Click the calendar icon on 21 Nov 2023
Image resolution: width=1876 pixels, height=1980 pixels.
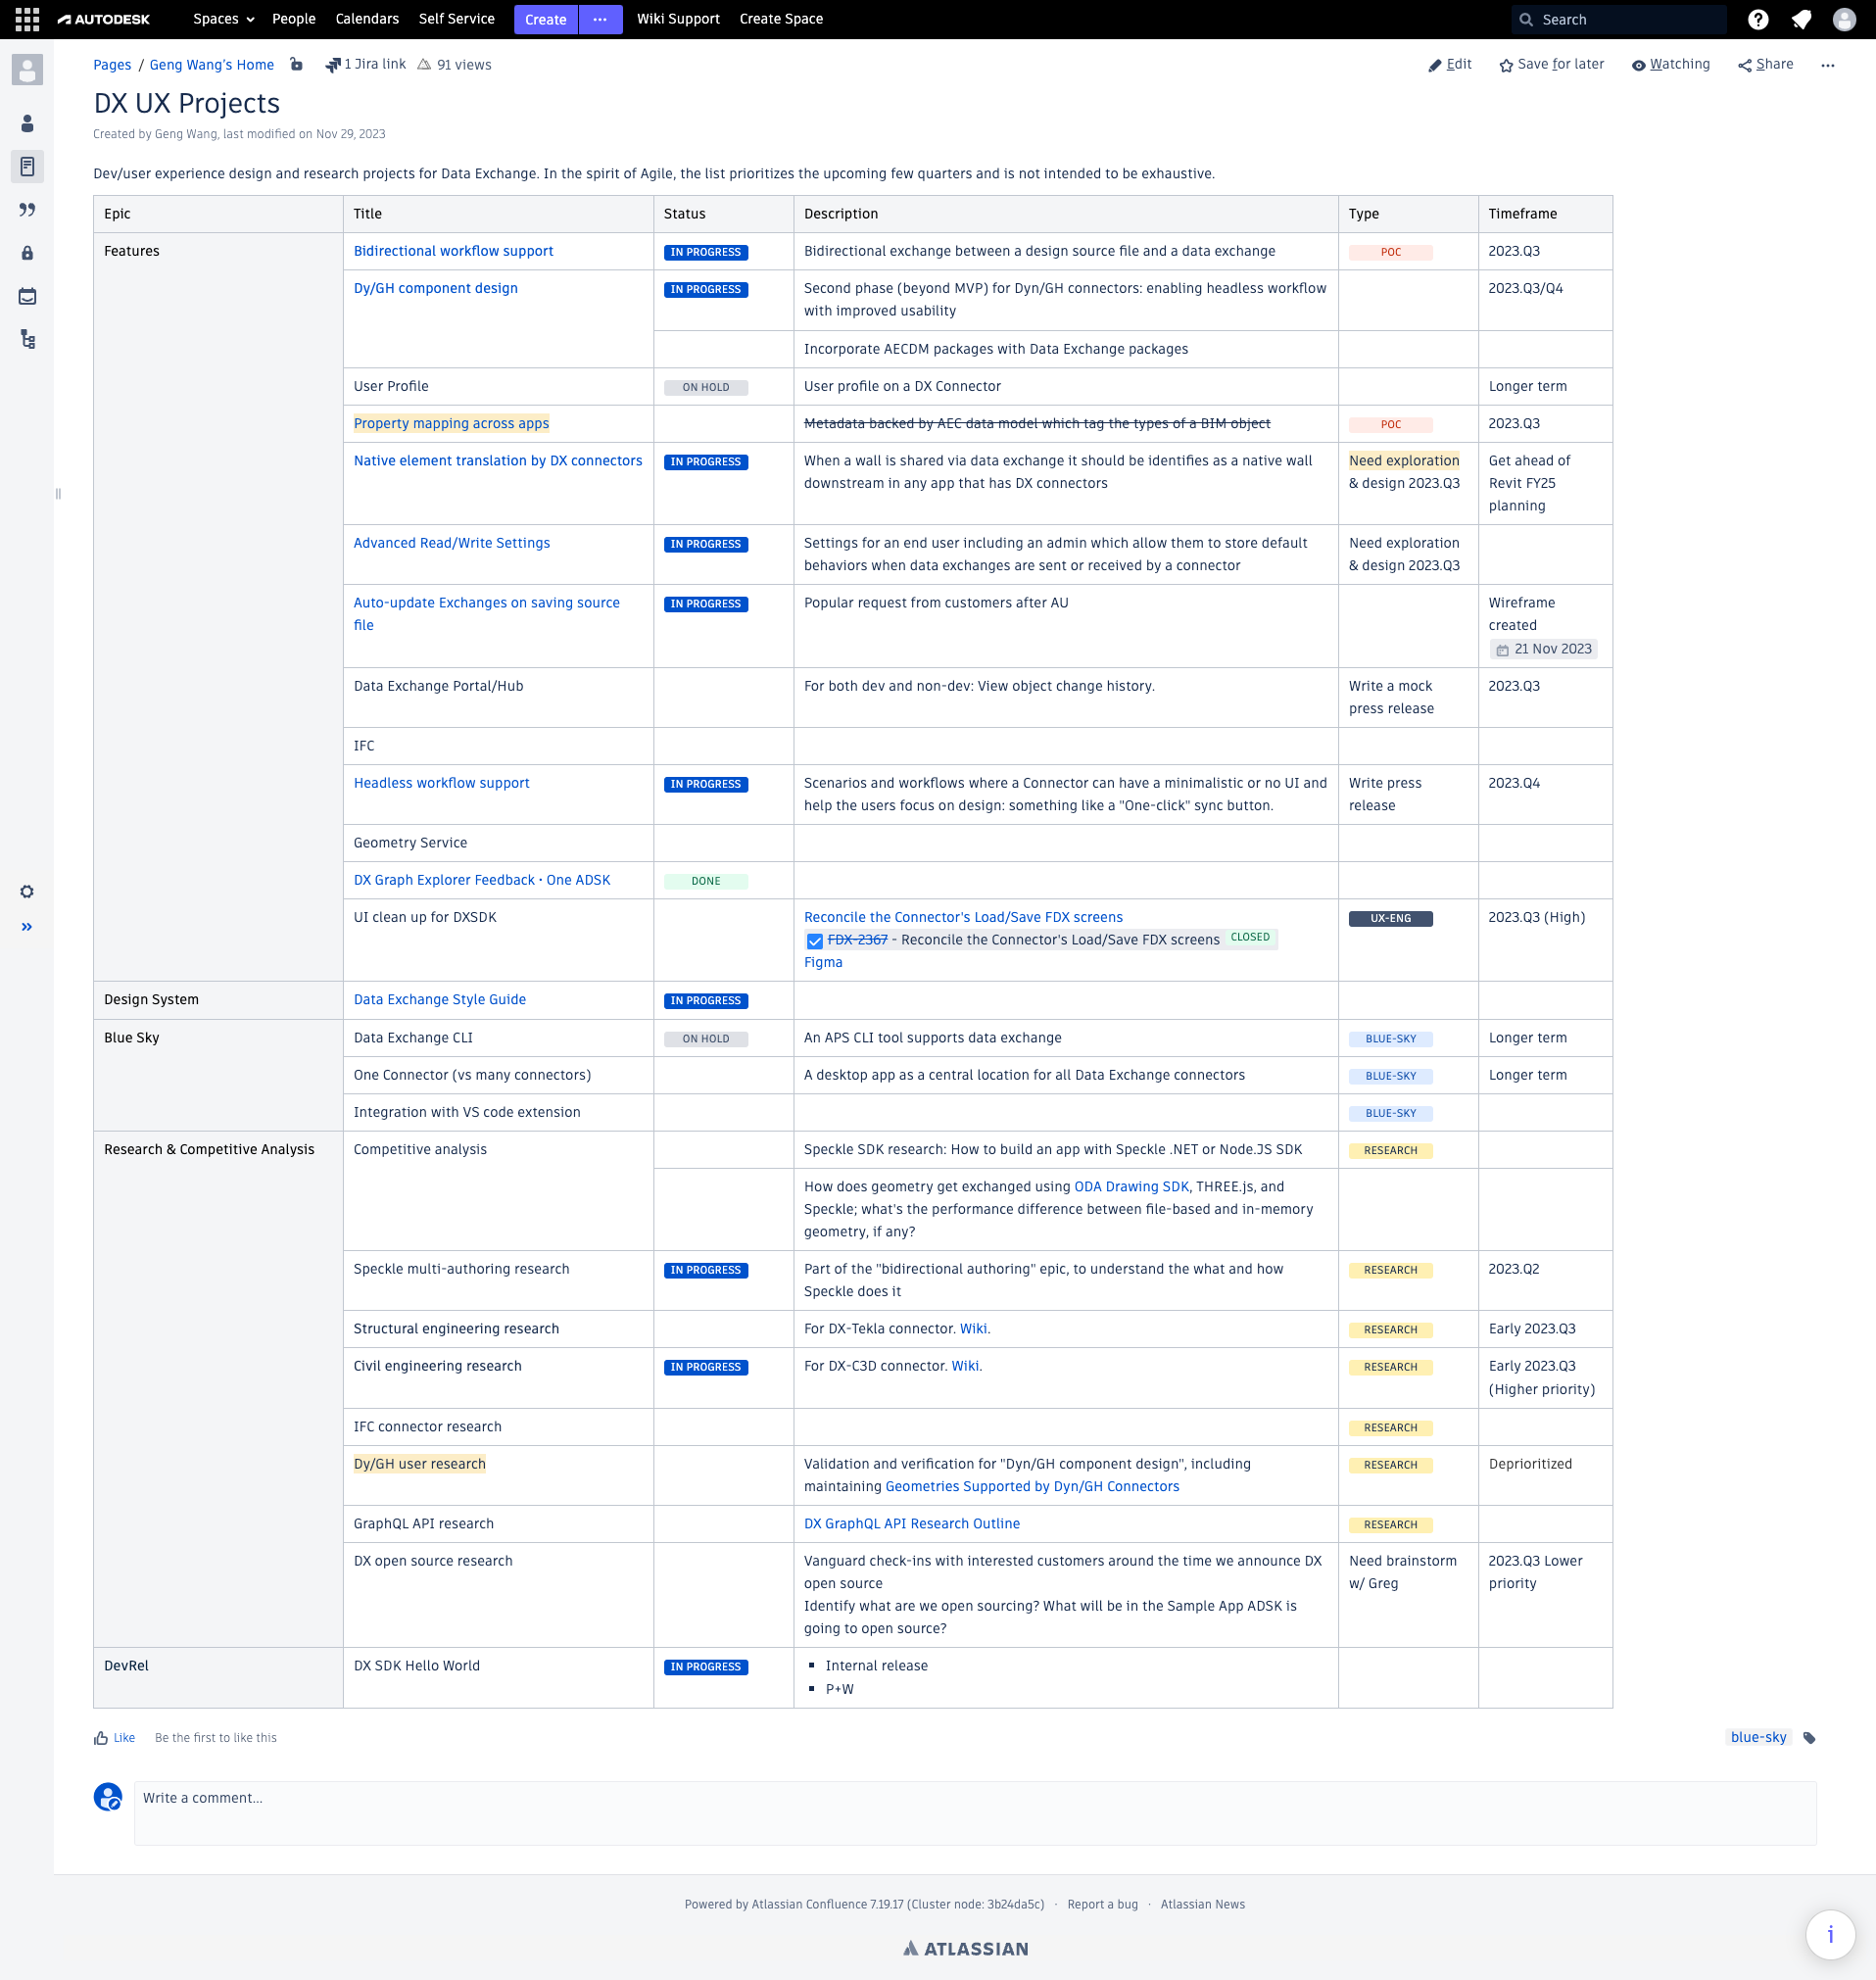[1502, 650]
